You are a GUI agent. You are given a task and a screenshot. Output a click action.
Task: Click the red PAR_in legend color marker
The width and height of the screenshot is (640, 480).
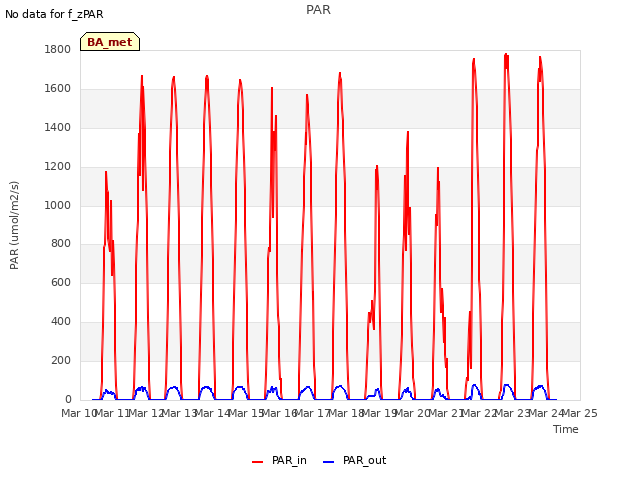coord(258,462)
